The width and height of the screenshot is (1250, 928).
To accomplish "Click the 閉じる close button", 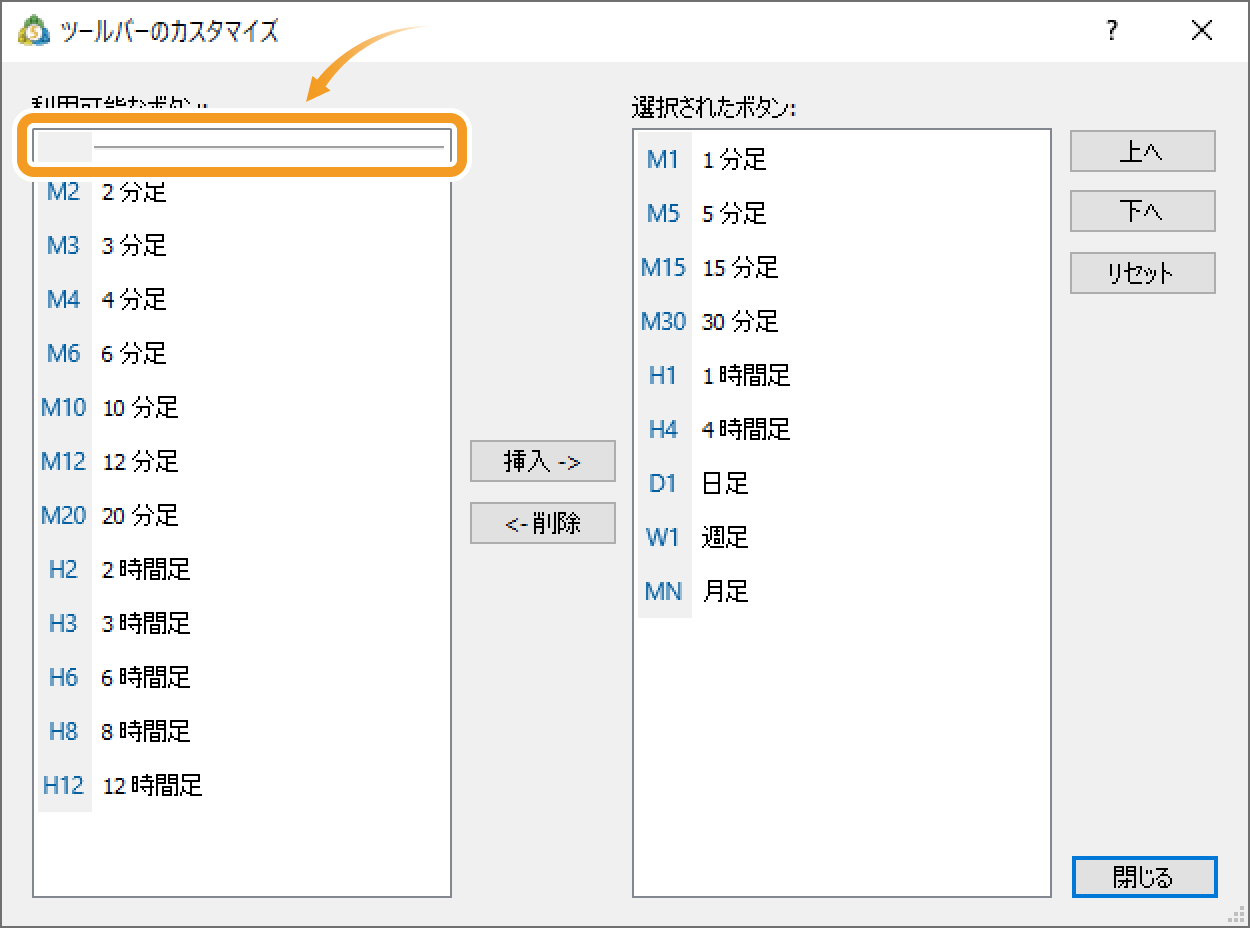I will click(x=1144, y=877).
